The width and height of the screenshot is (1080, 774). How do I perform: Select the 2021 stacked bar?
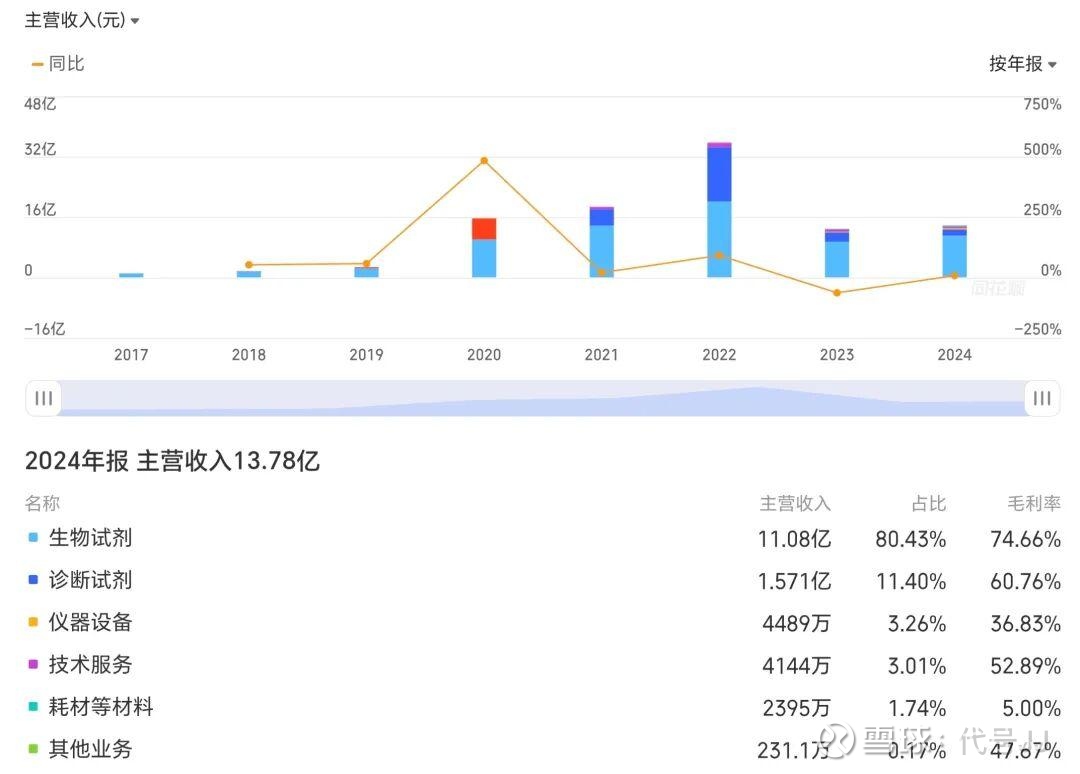coord(601,242)
